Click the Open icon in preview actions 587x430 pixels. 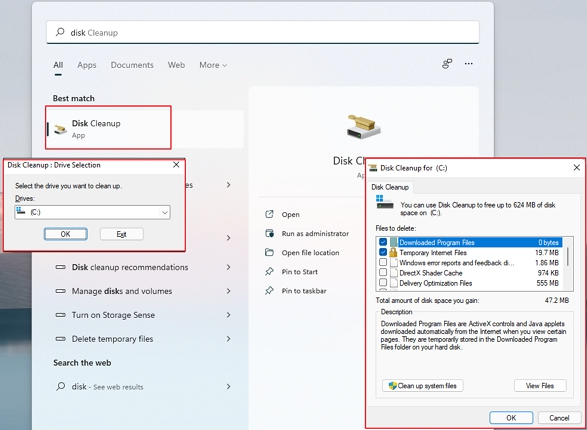pos(269,214)
